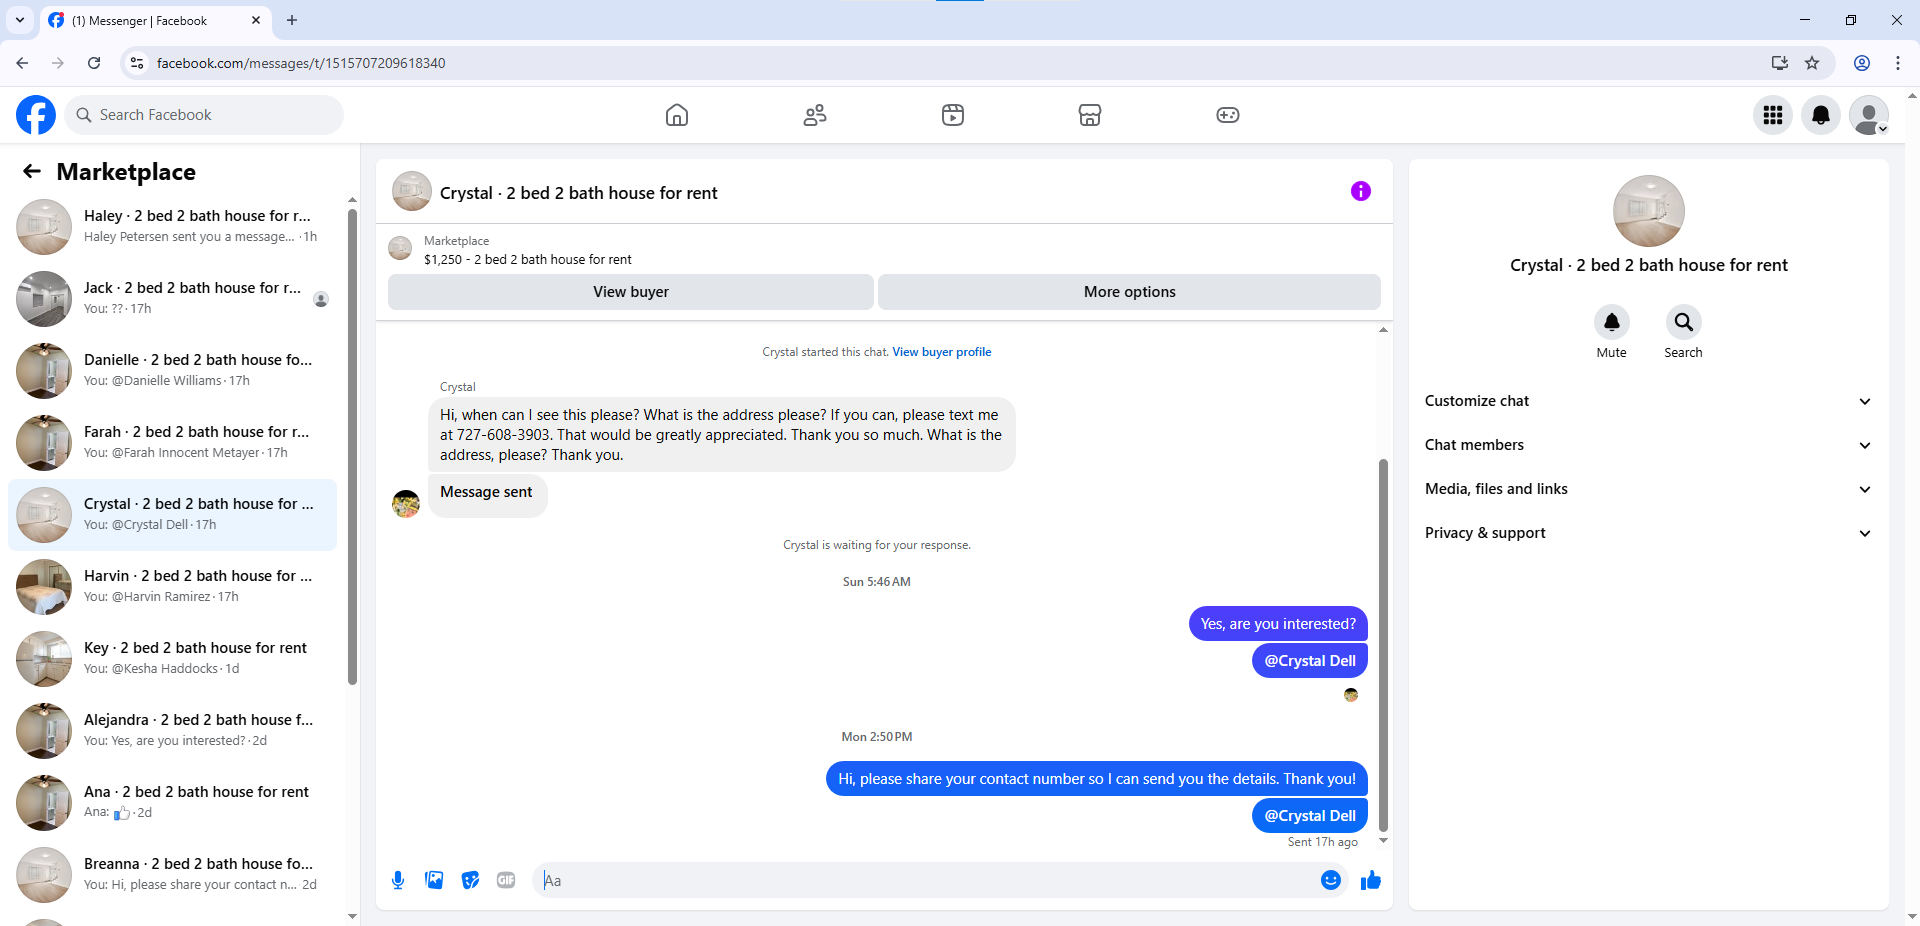
Task: Go back in browser history
Action: (x=22, y=63)
